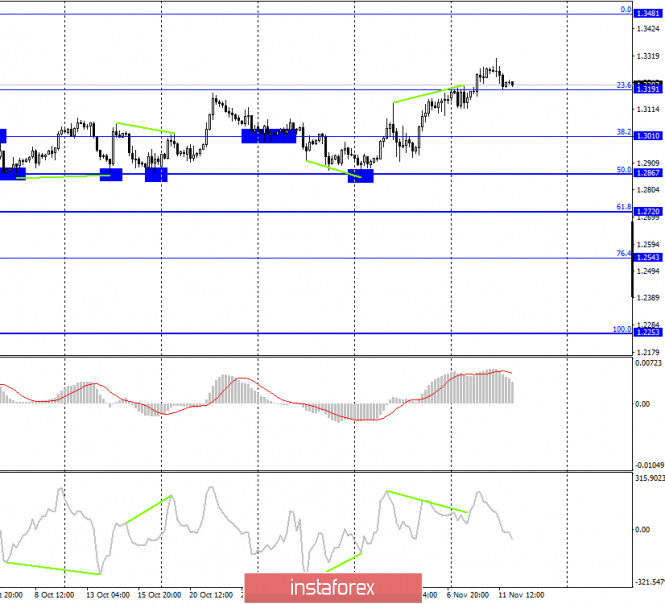Select the wide blue rectangle on the 38.2 level

tap(269, 136)
